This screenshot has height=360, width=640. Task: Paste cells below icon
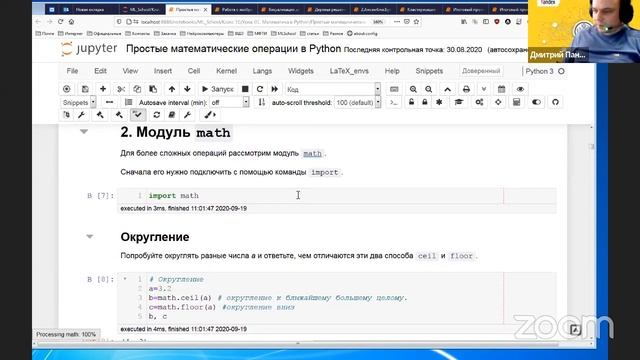click(153, 89)
